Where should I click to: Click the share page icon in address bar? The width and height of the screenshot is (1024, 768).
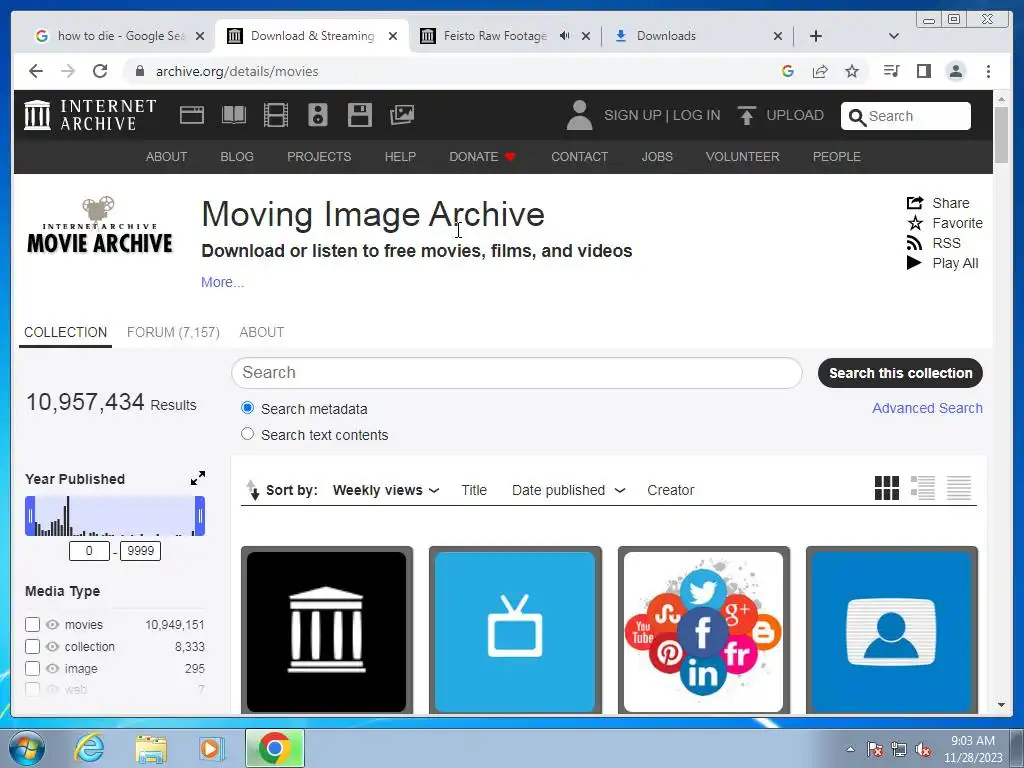pos(820,71)
